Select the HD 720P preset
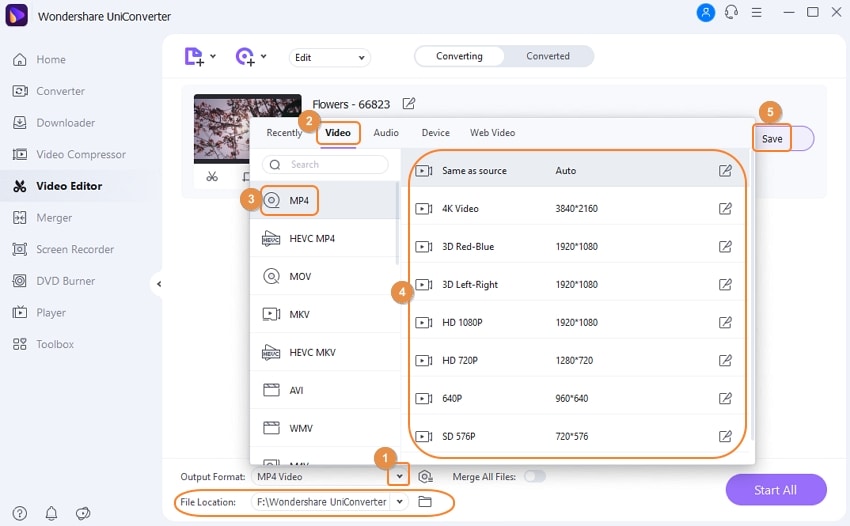 point(577,361)
